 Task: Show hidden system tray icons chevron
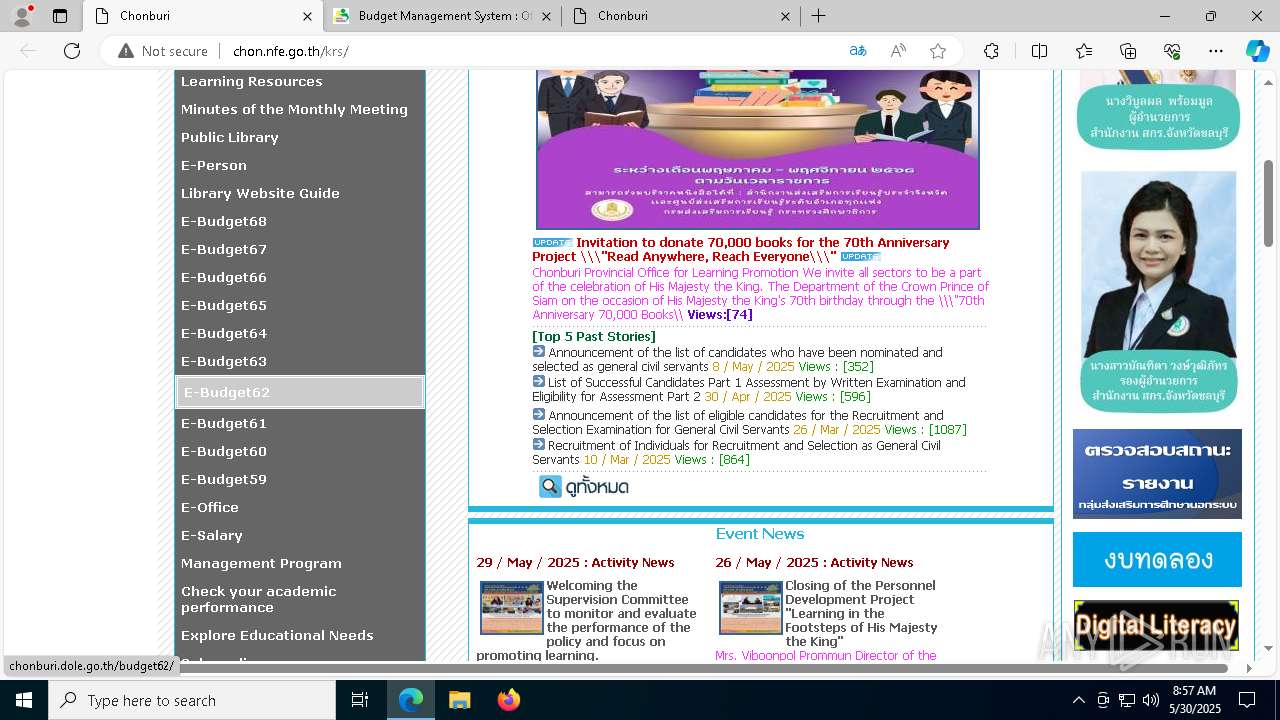(1078, 700)
